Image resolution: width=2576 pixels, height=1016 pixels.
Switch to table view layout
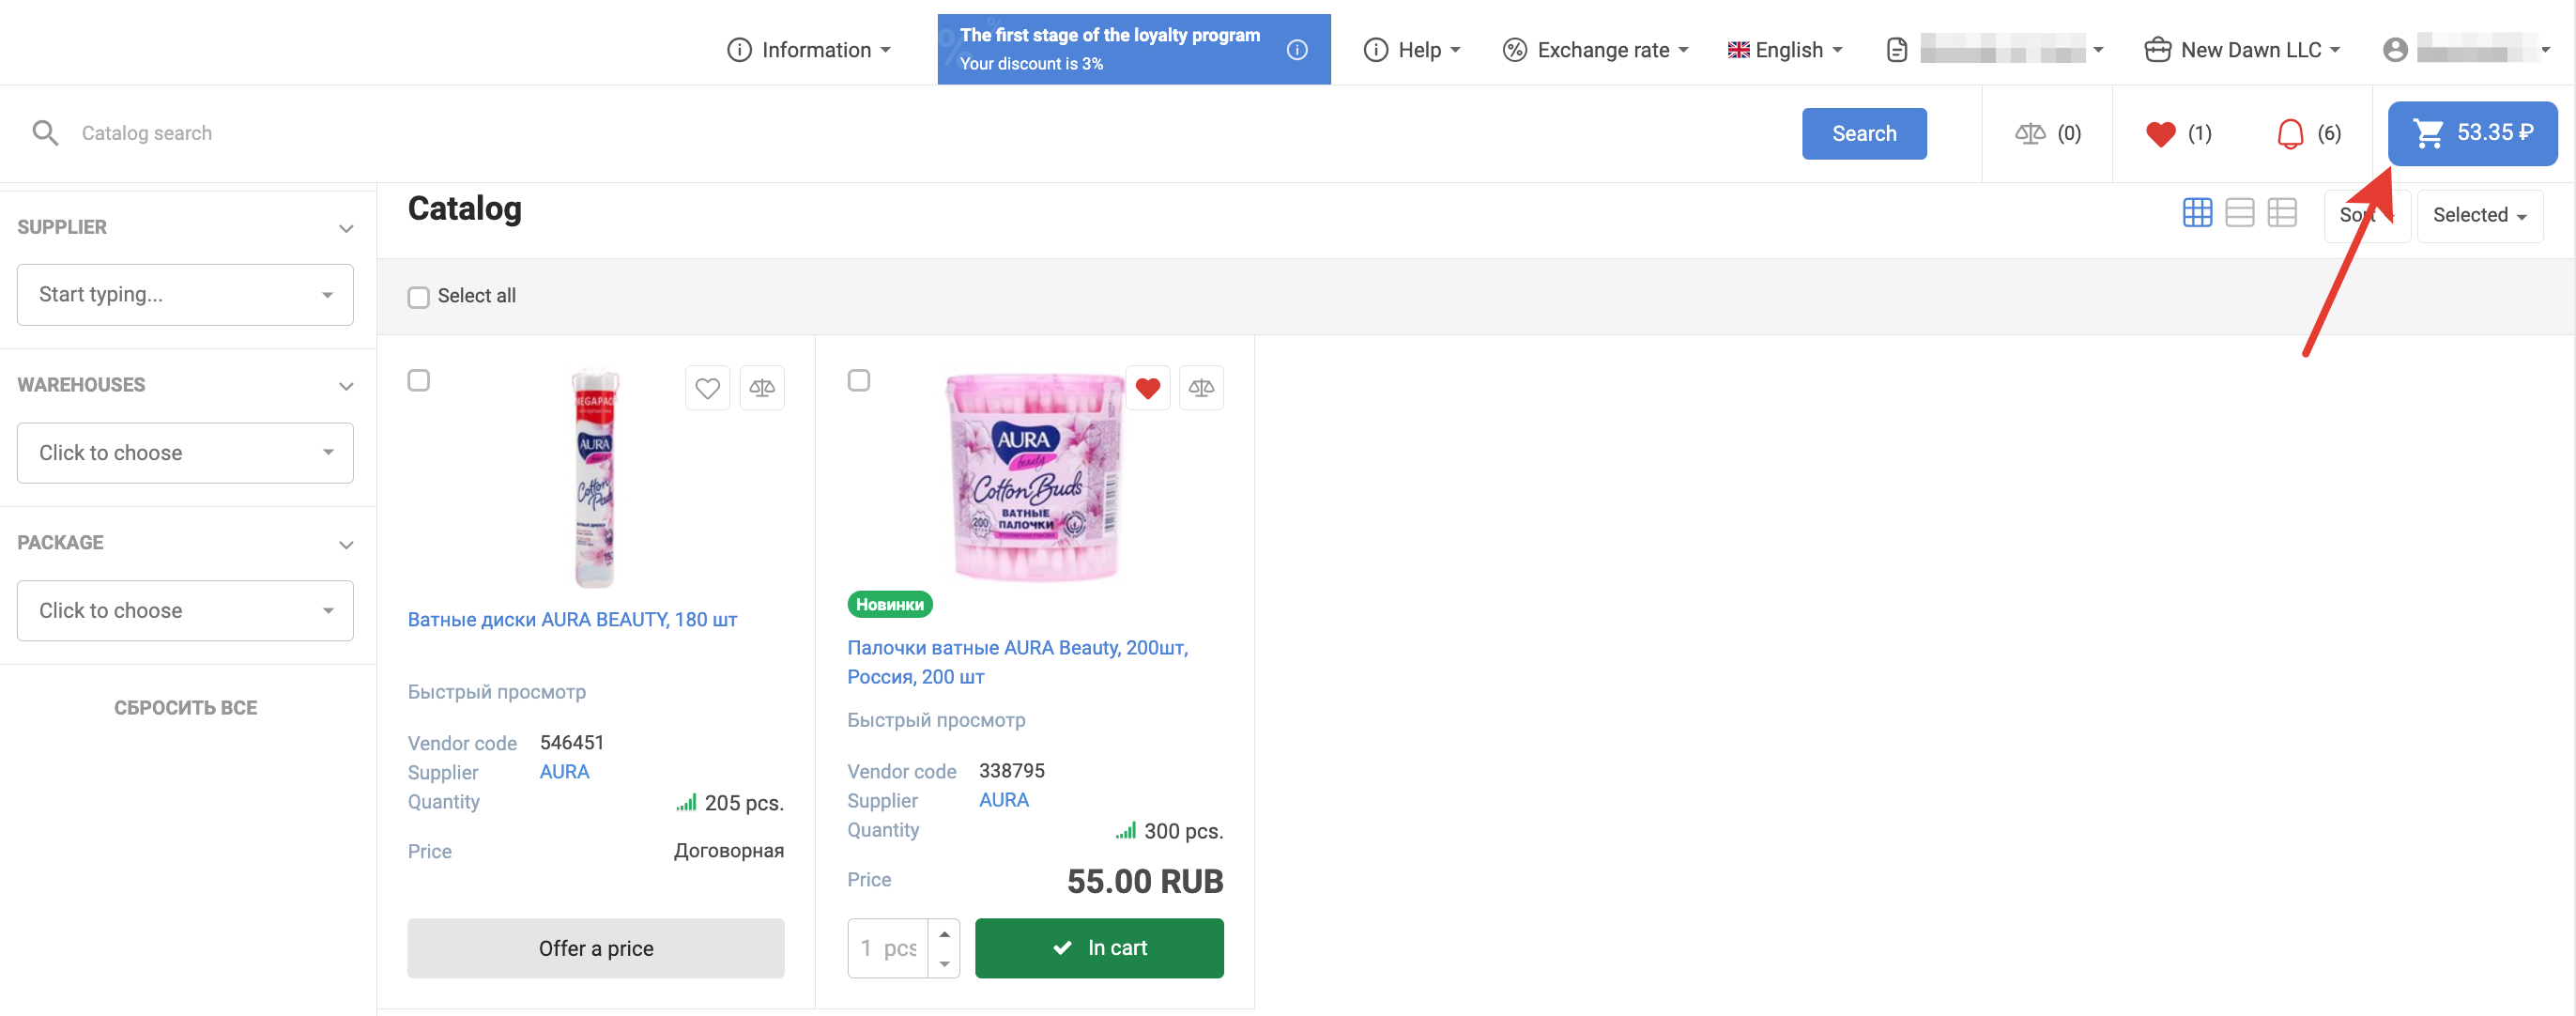click(x=2281, y=213)
